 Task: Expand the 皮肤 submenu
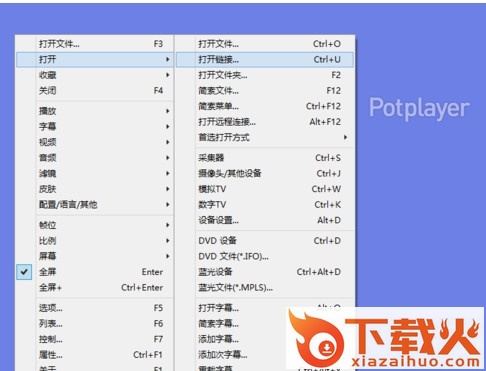[x=95, y=189]
